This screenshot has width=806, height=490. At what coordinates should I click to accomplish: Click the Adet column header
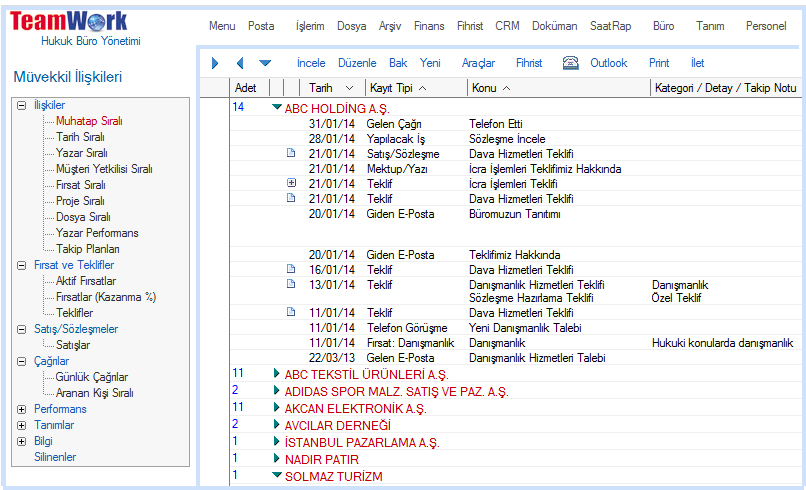point(246,88)
